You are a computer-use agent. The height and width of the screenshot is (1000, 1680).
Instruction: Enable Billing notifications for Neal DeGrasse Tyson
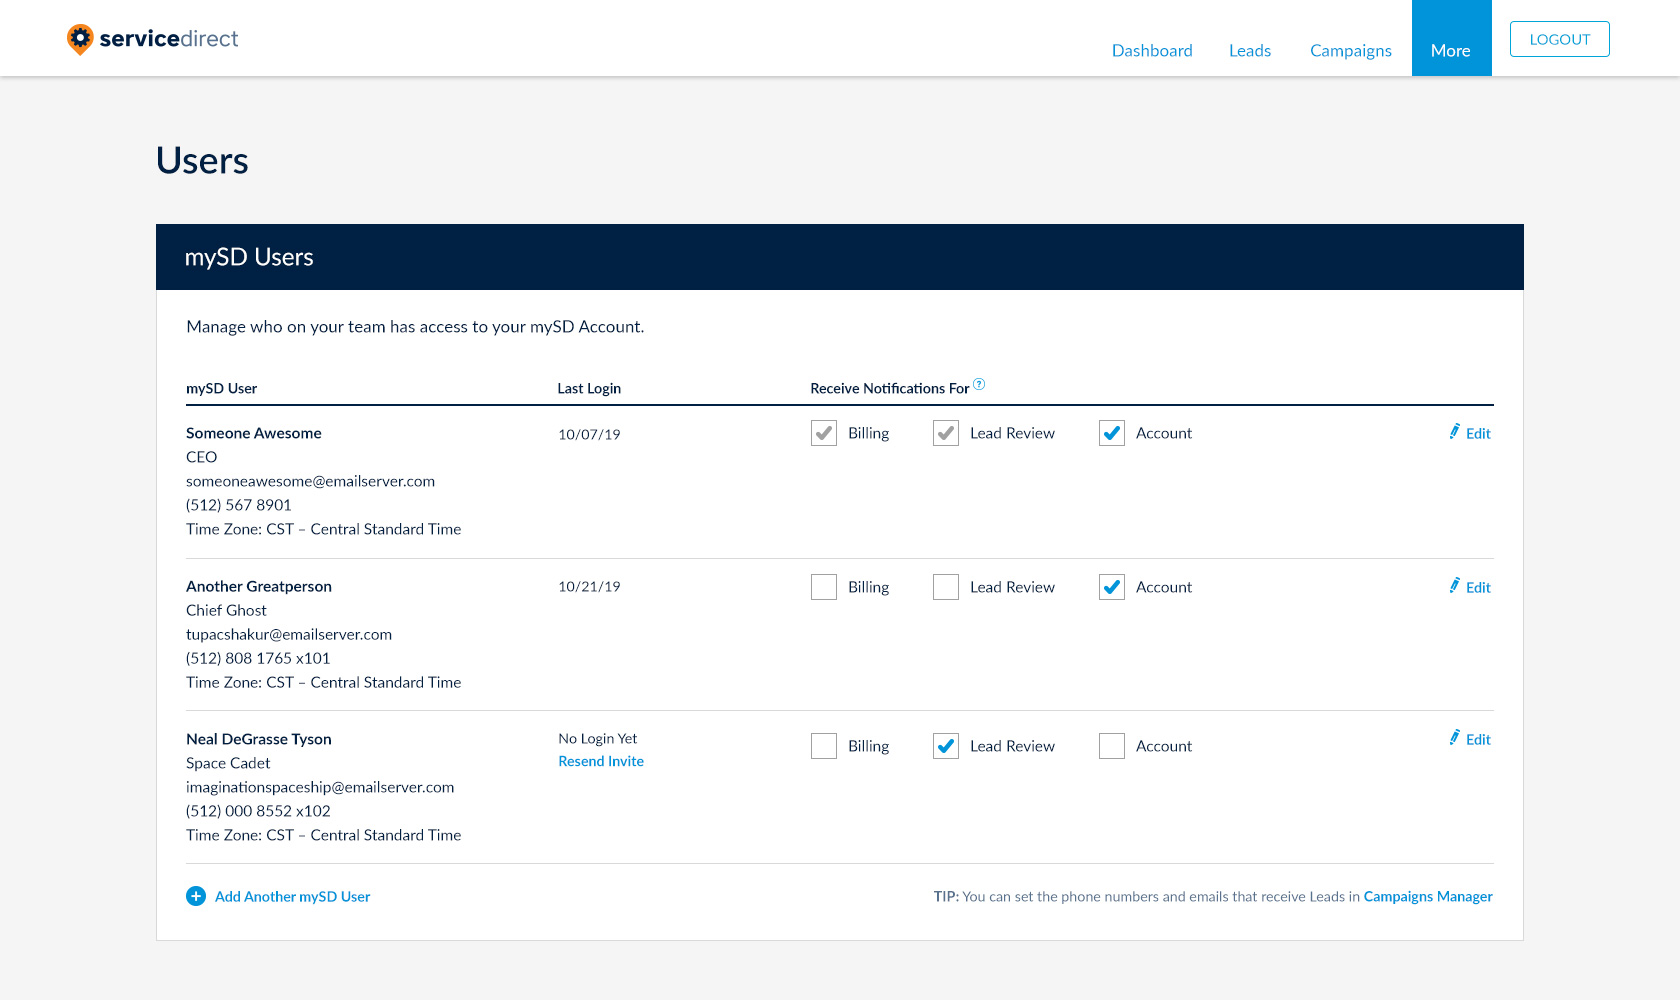(824, 746)
